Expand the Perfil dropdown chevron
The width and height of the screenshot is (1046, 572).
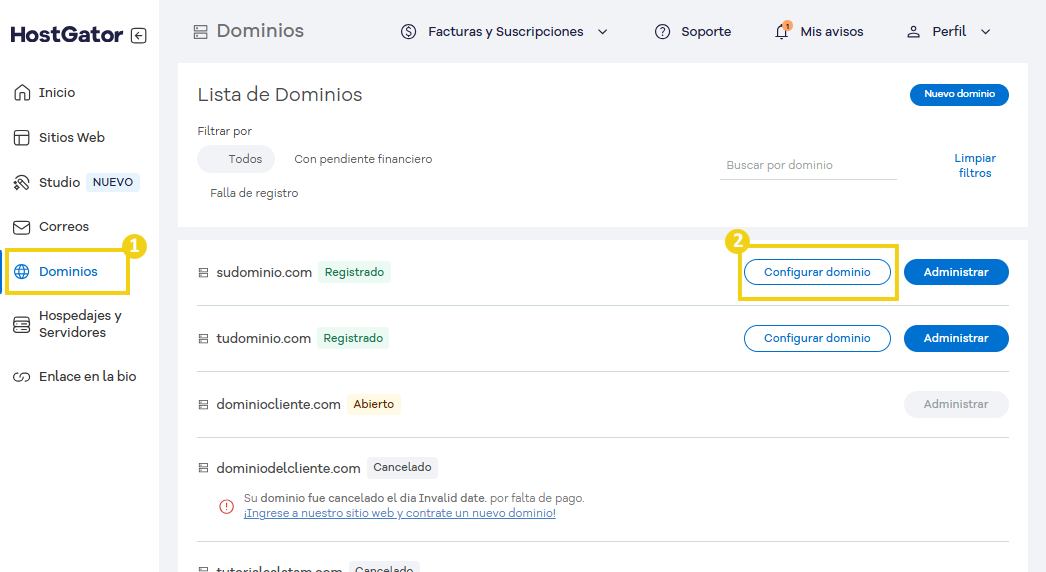click(985, 31)
